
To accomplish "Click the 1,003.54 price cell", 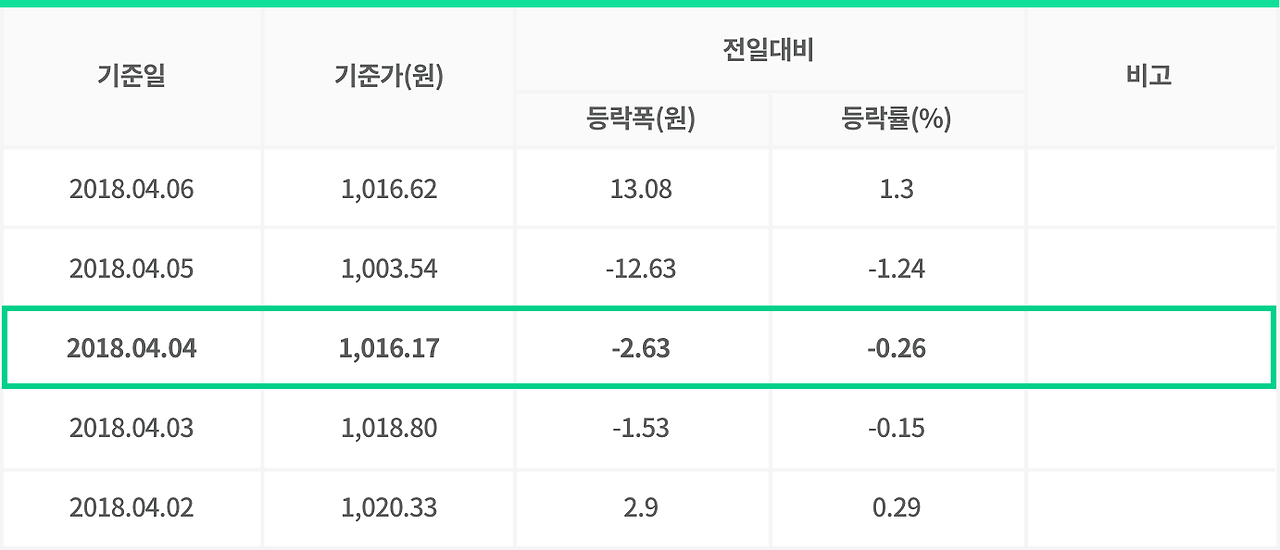I will pos(389,269).
